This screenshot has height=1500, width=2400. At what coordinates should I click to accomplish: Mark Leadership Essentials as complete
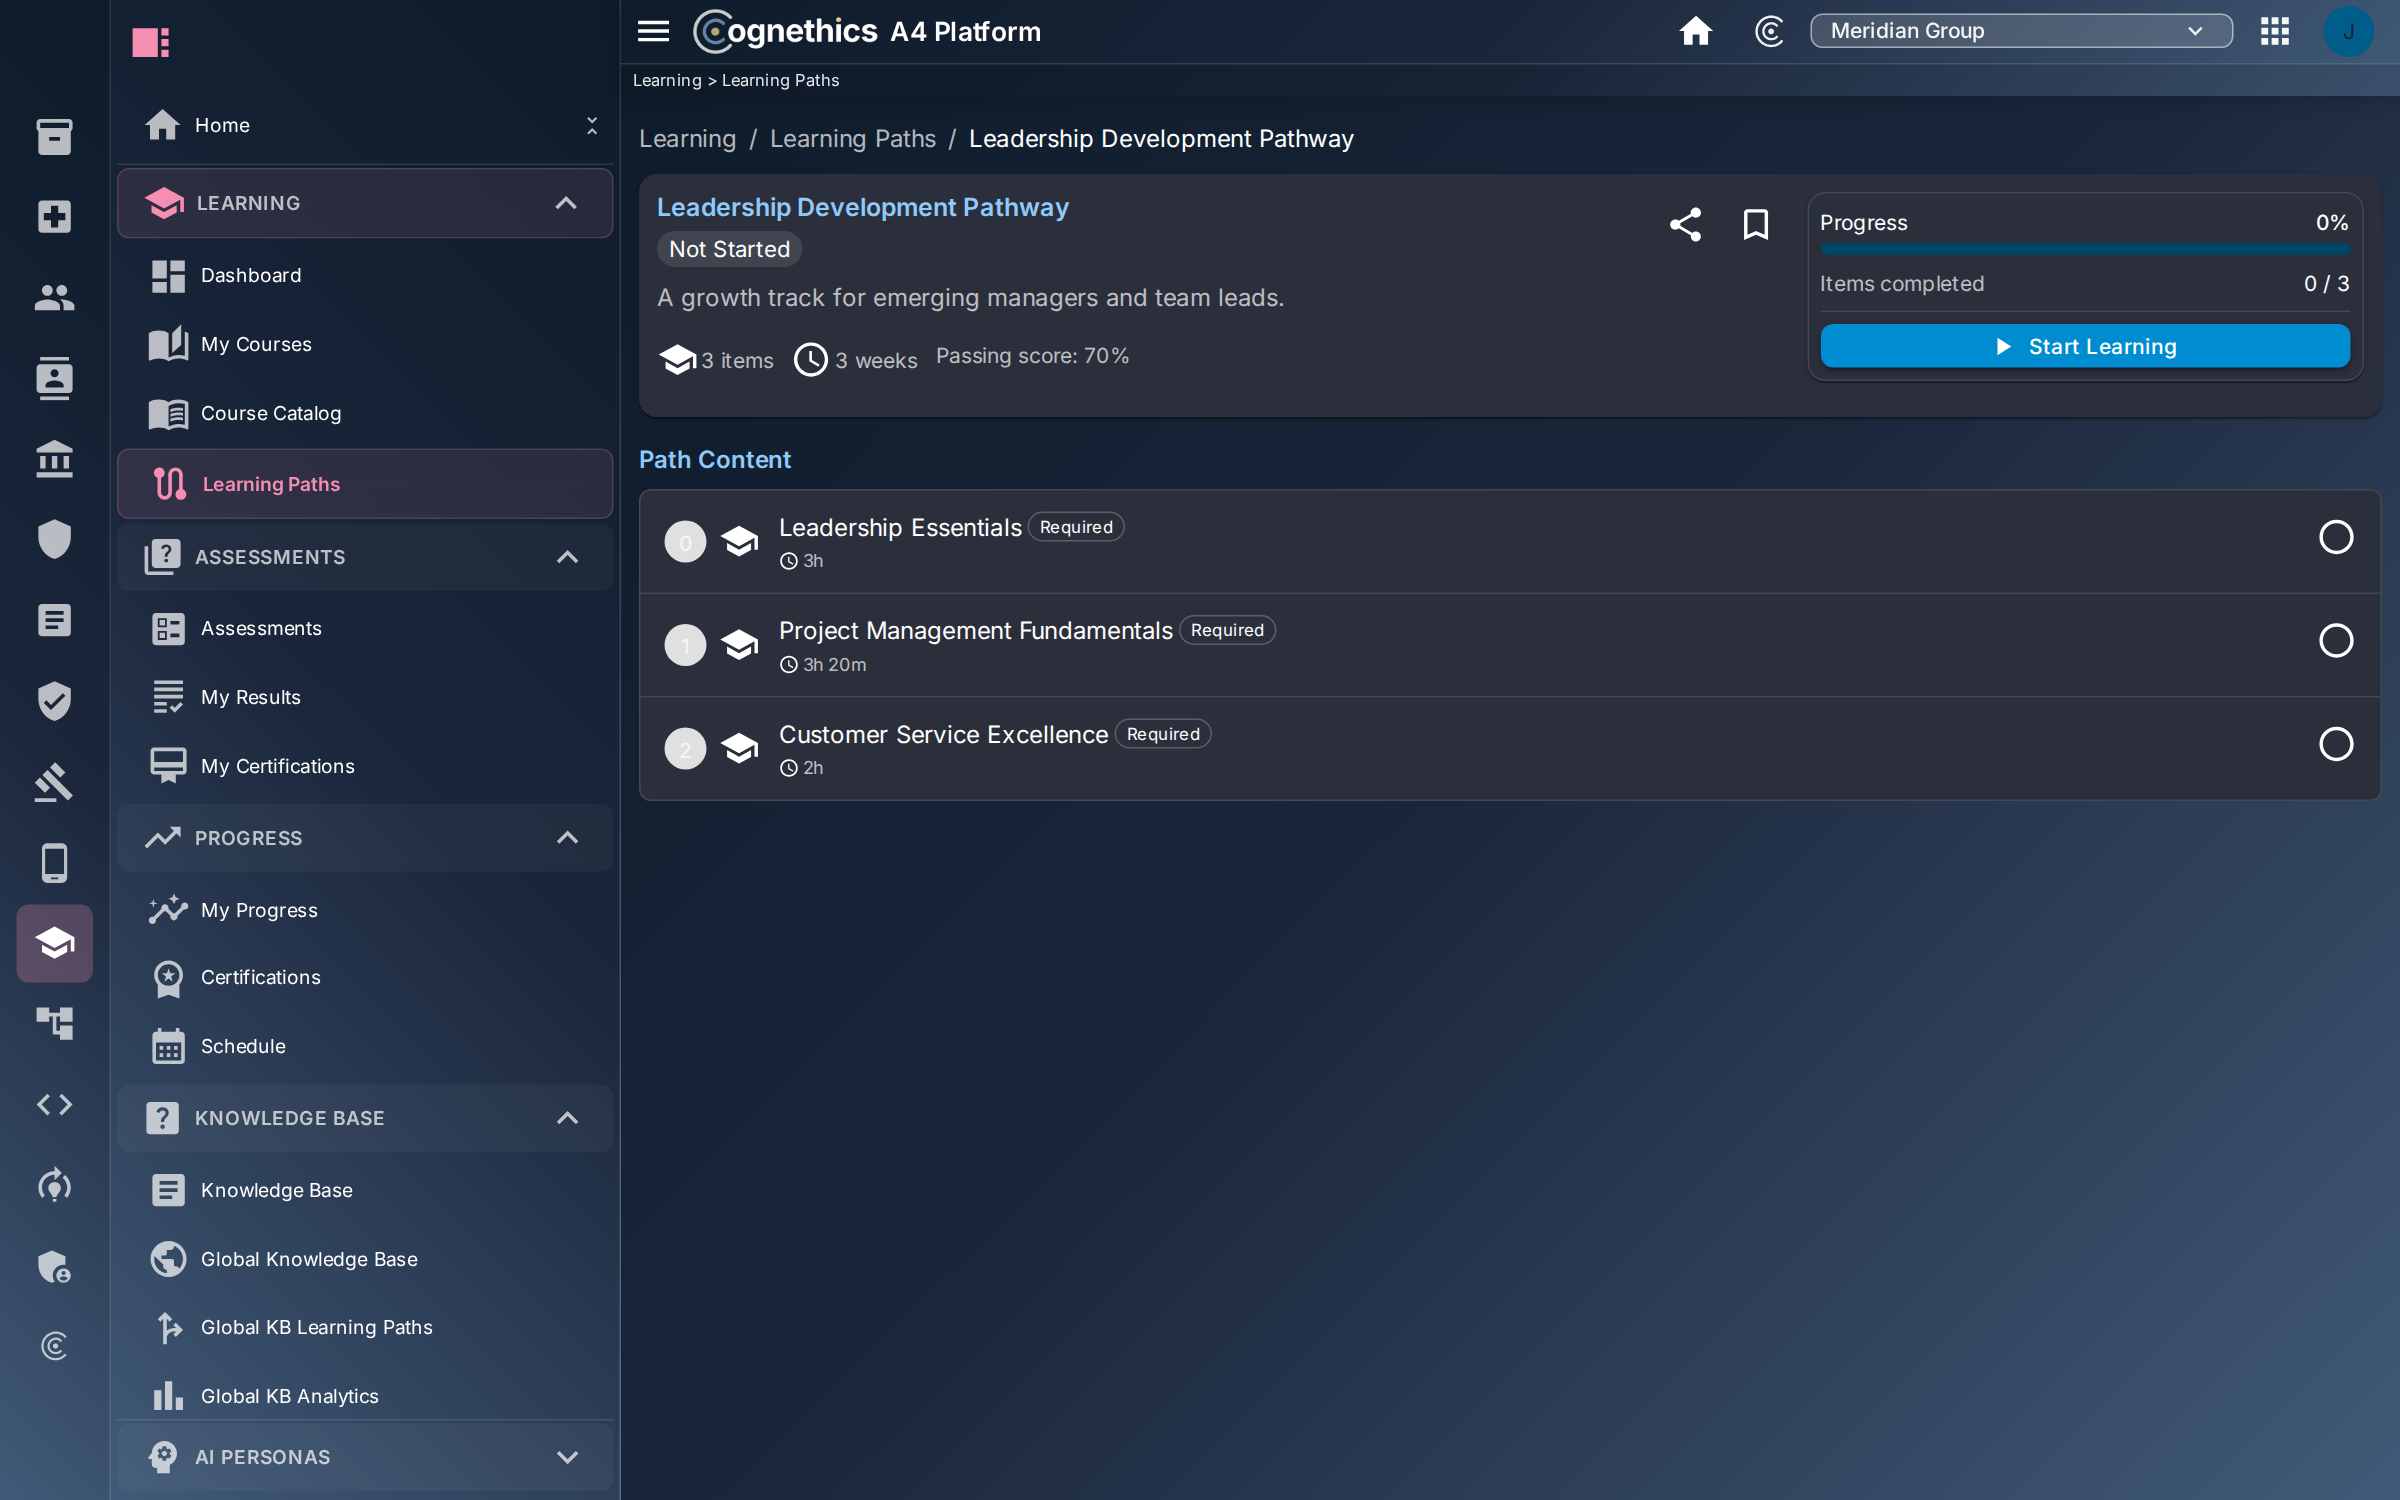pos(2335,537)
